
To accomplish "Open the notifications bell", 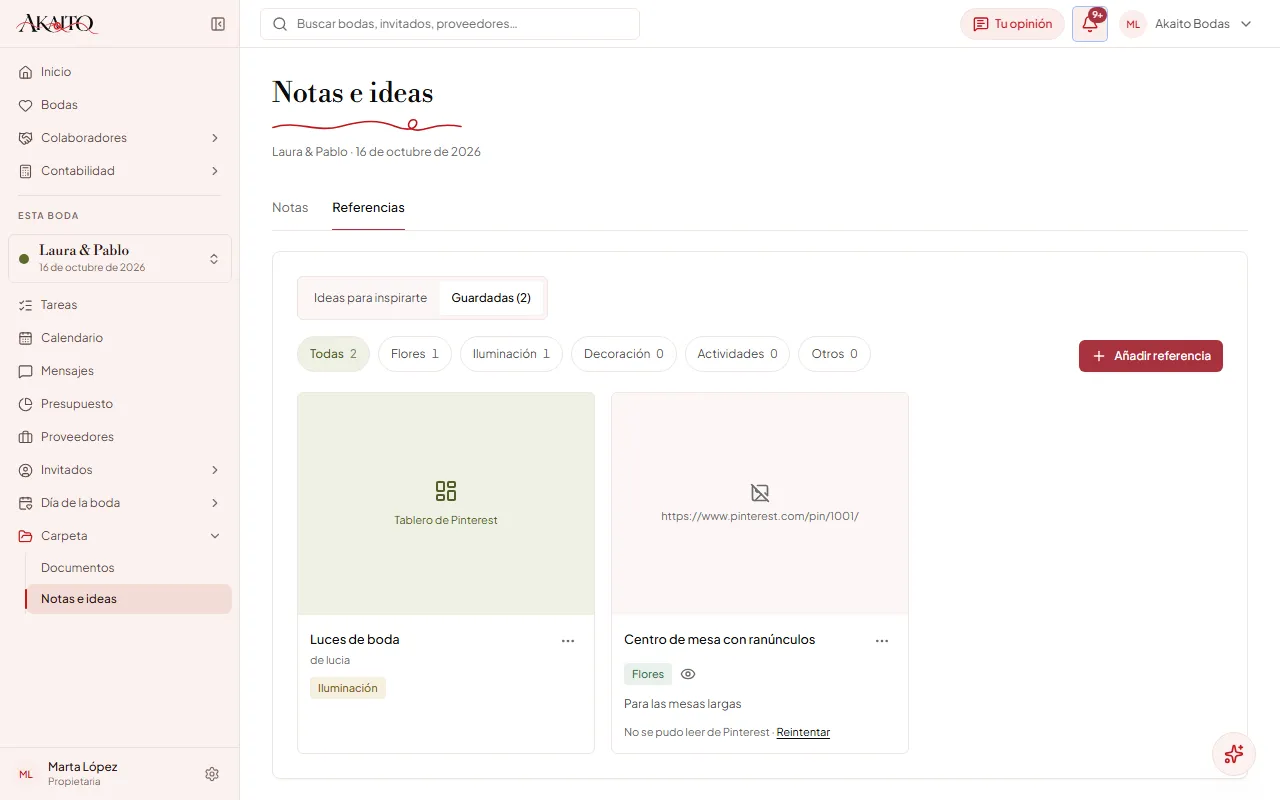I will [1090, 24].
